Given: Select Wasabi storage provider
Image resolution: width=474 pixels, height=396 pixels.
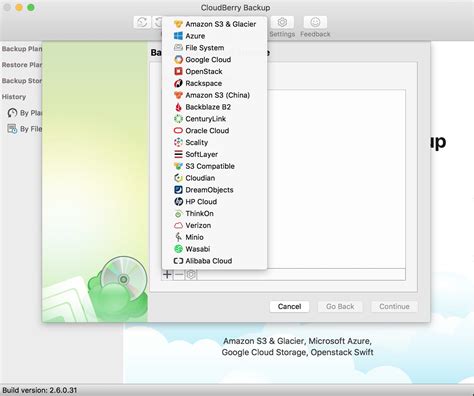Looking at the screenshot, I should [214, 249].
